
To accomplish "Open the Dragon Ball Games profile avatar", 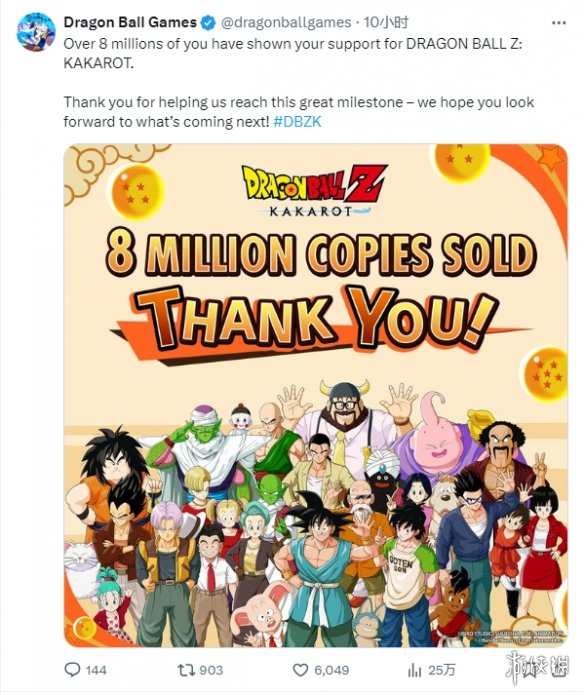I will (36, 32).
